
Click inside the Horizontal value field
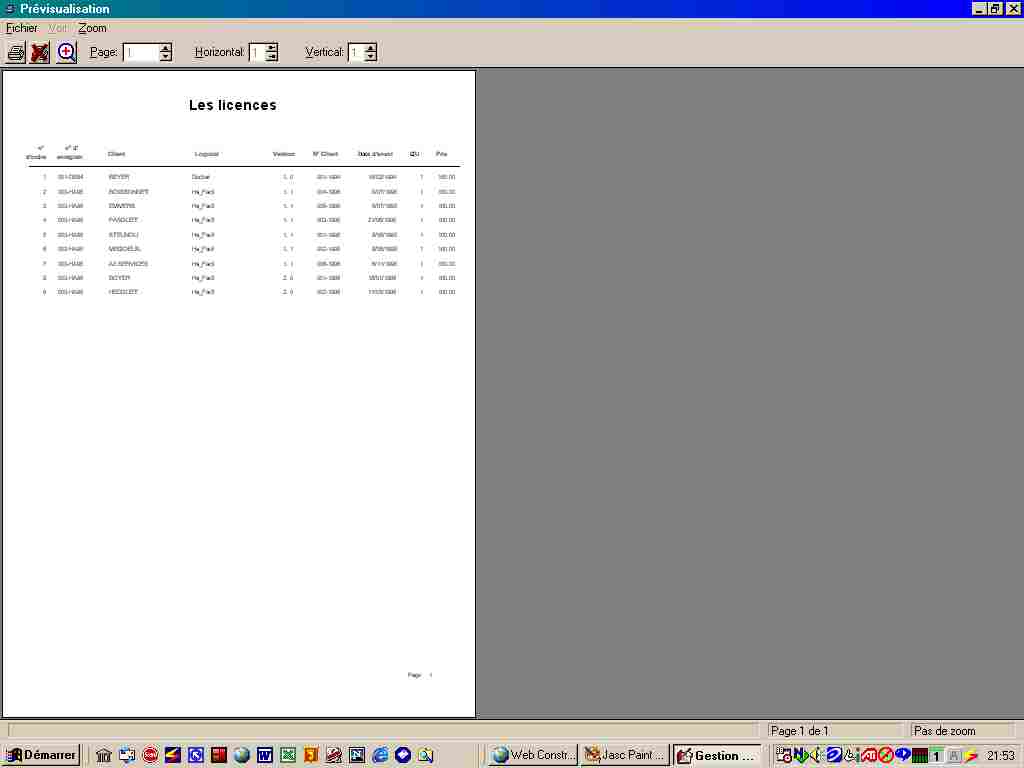[257, 52]
